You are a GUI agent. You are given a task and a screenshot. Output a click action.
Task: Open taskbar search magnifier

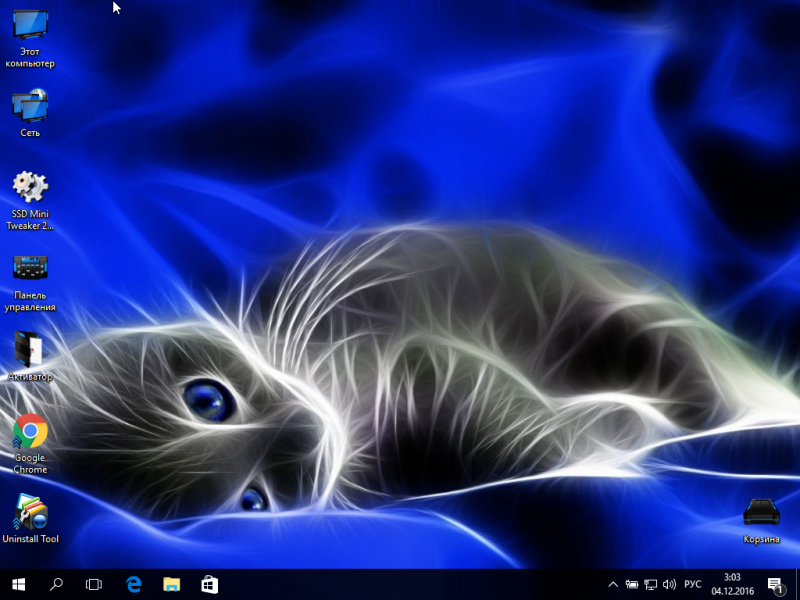(56, 585)
